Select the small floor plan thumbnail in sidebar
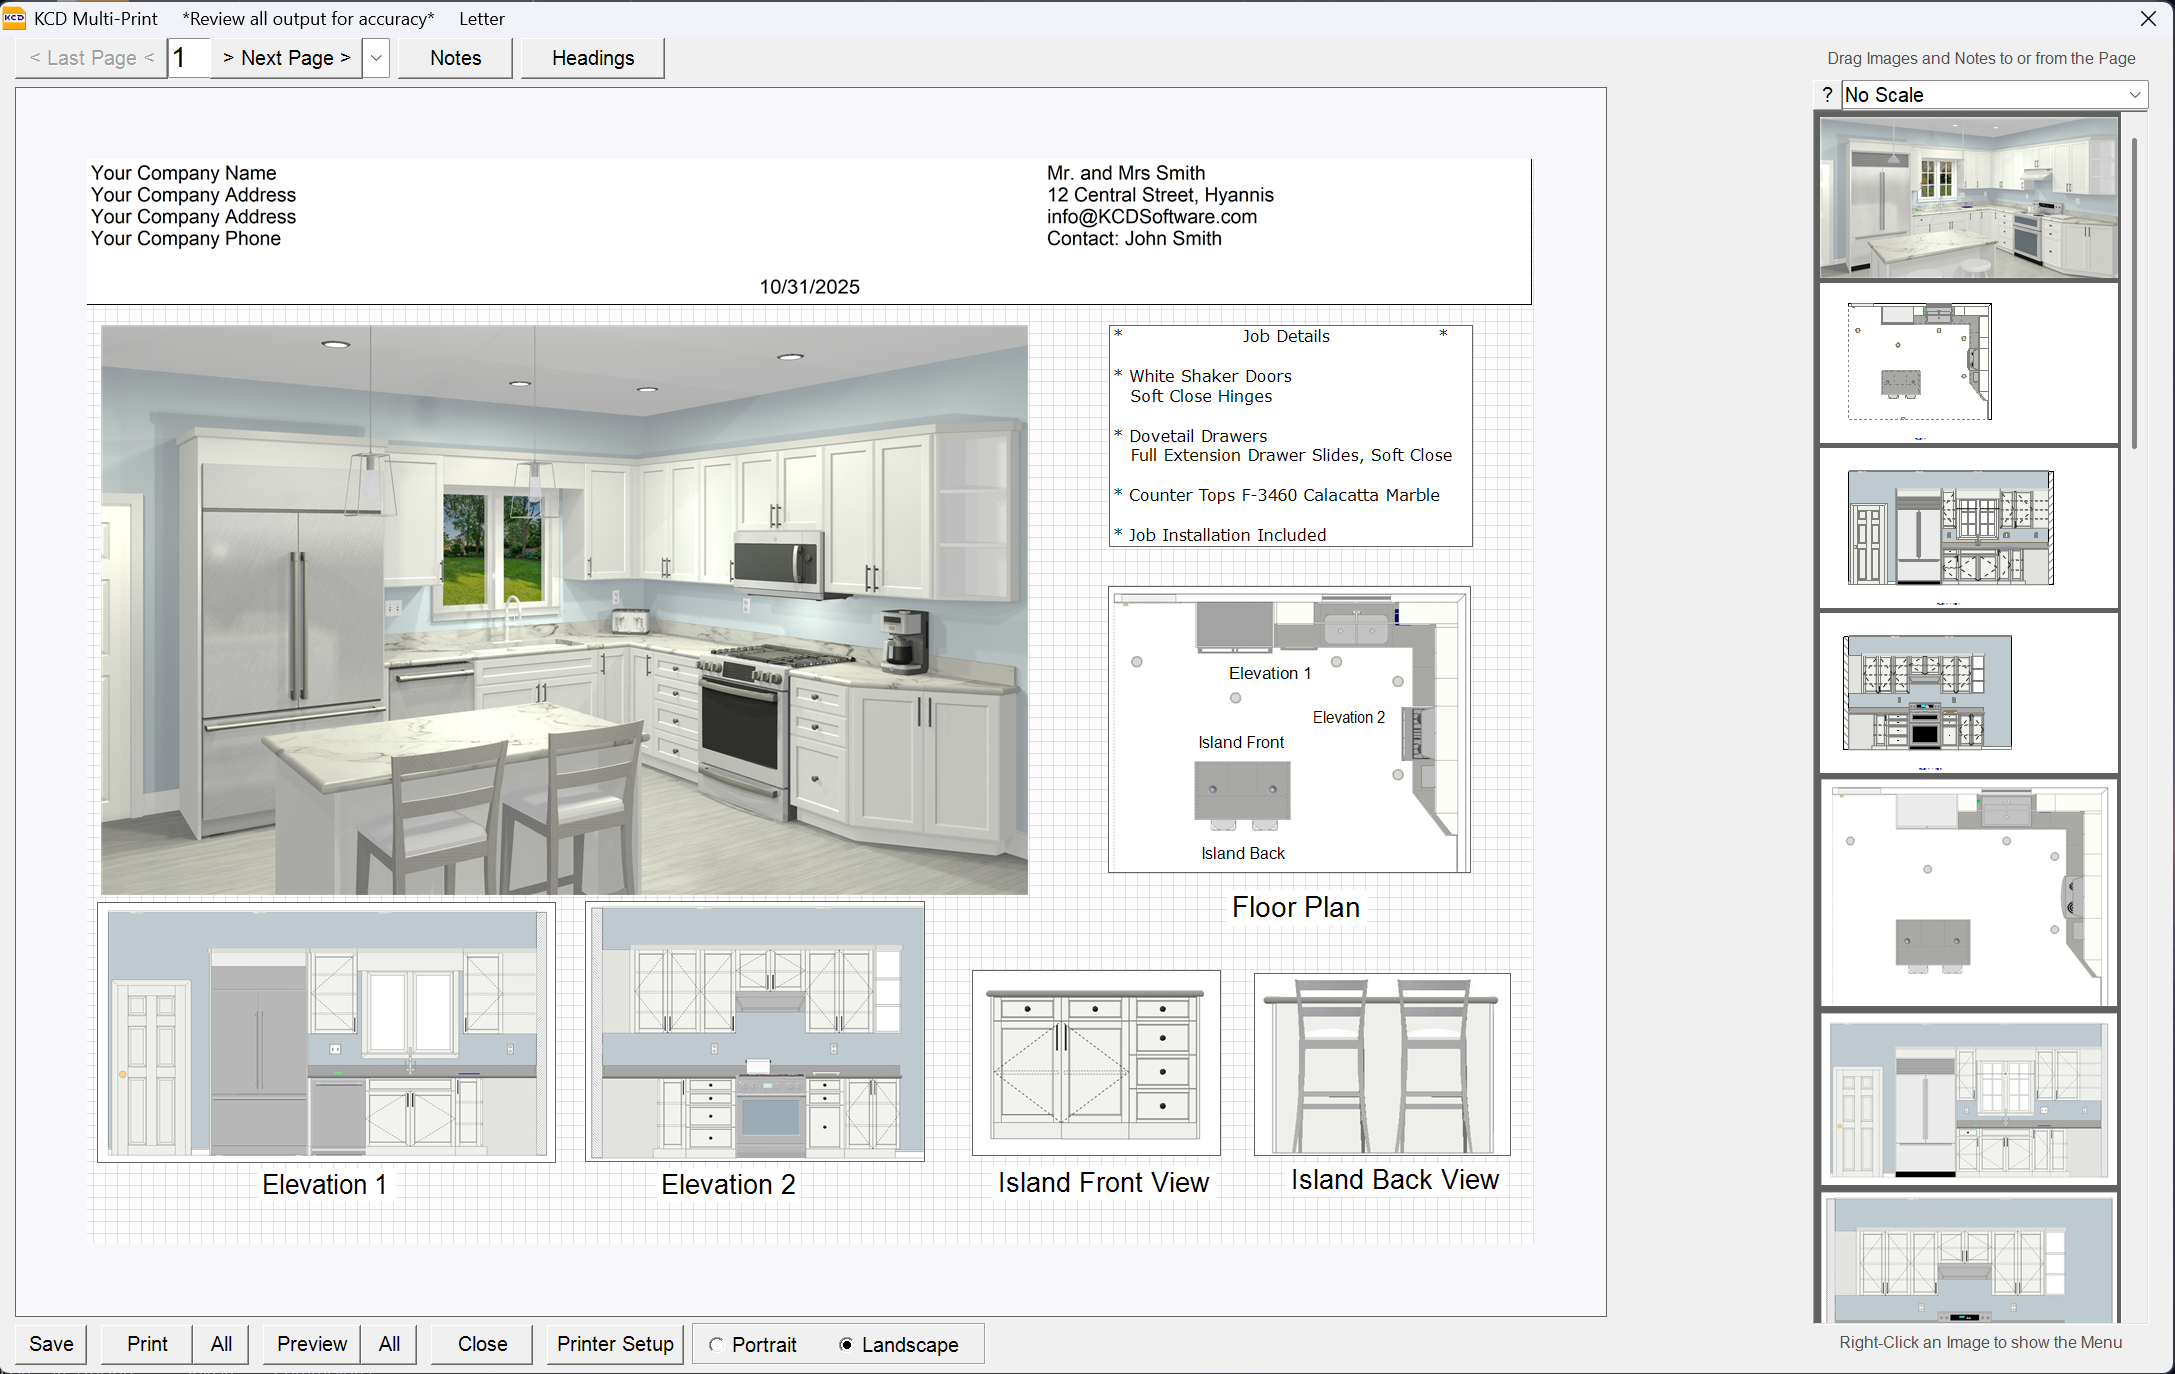Image resolution: width=2175 pixels, height=1374 pixels. click(x=1968, y=364)
